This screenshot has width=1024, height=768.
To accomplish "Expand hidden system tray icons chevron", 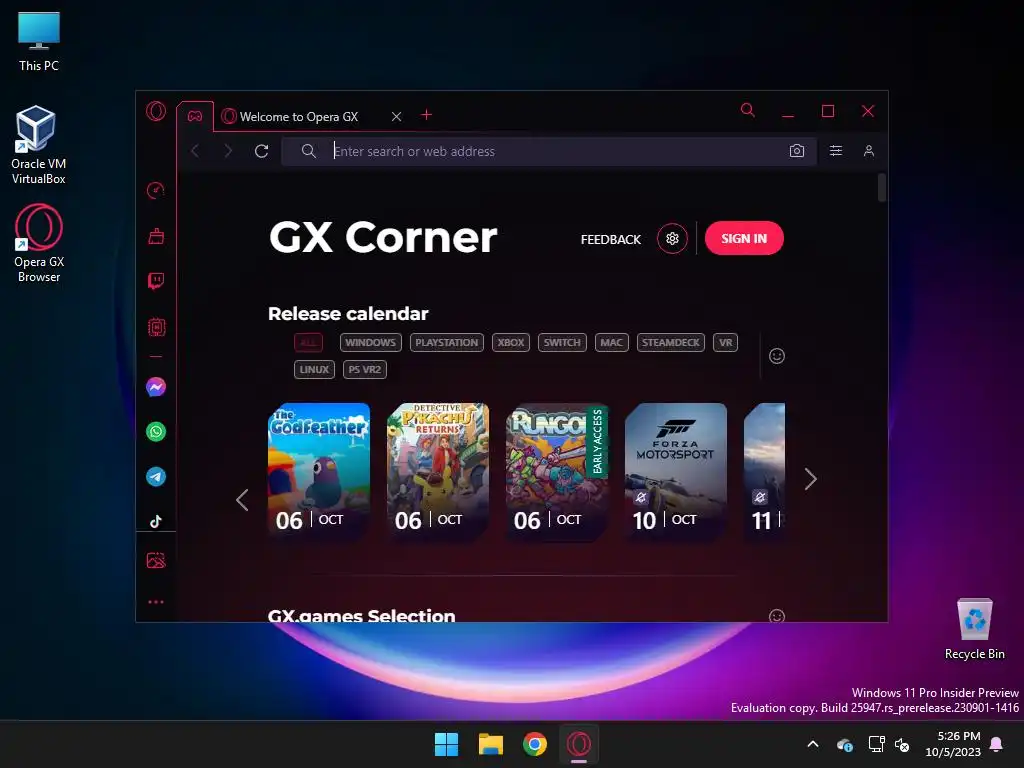I will pos(813,744).
